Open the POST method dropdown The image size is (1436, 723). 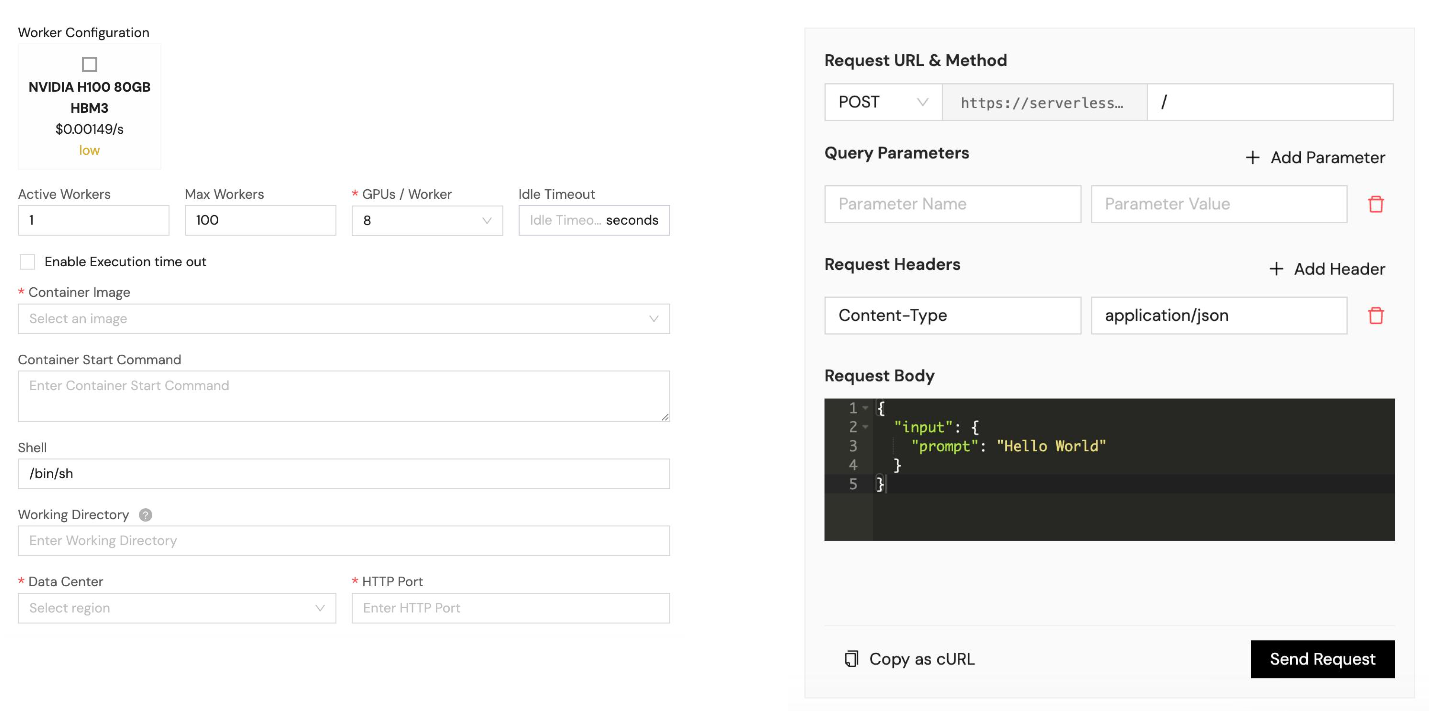click(x=883, y=102)
